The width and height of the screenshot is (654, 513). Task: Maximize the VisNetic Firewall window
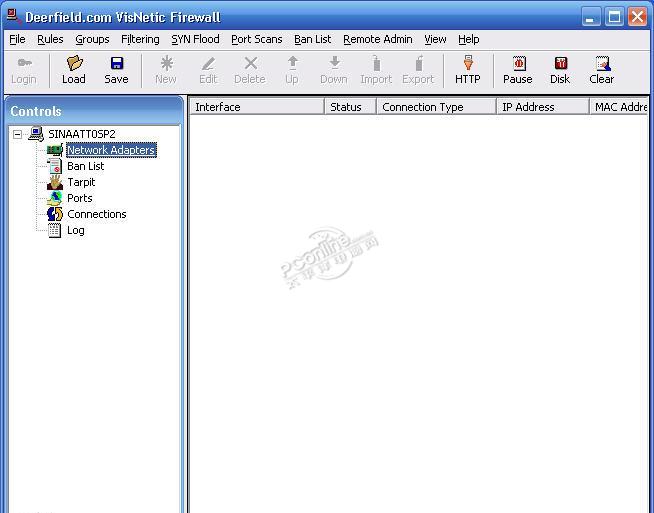pos(614,17)
